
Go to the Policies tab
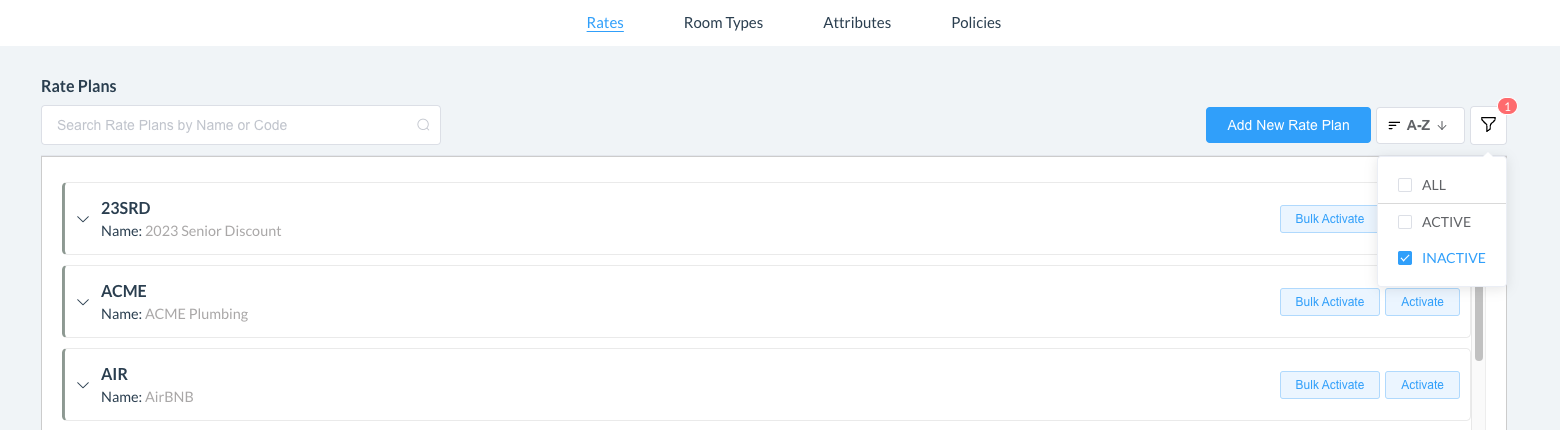pyautogui.click(x=975, y=22)
